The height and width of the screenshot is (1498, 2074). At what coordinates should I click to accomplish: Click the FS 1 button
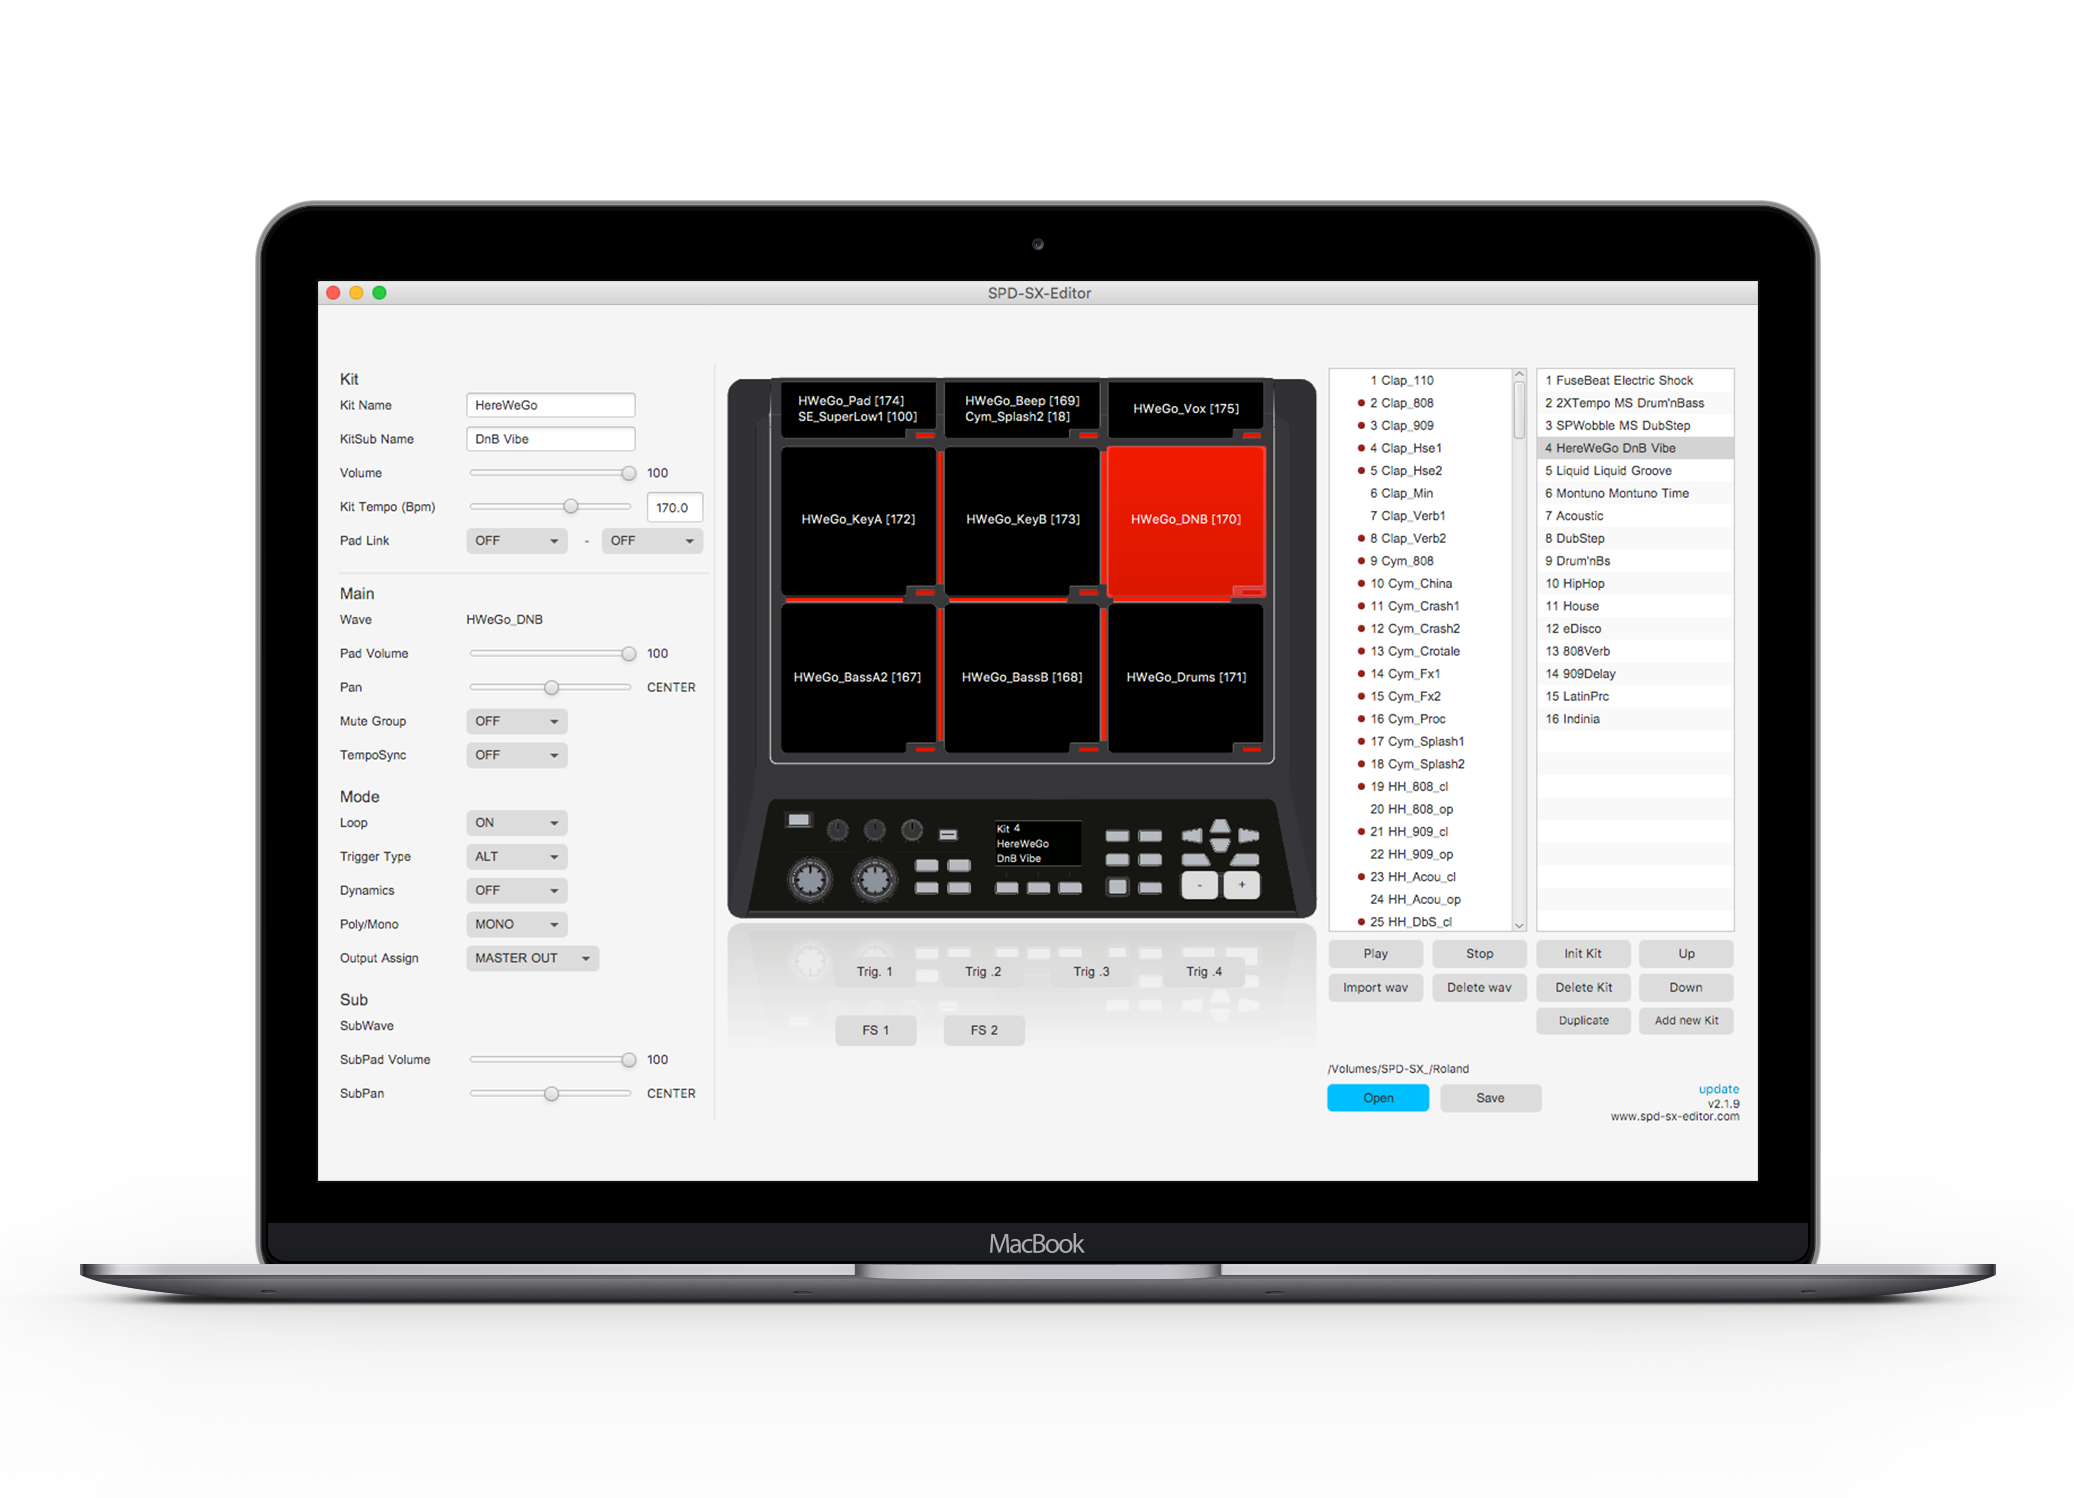coord(876,1031)
